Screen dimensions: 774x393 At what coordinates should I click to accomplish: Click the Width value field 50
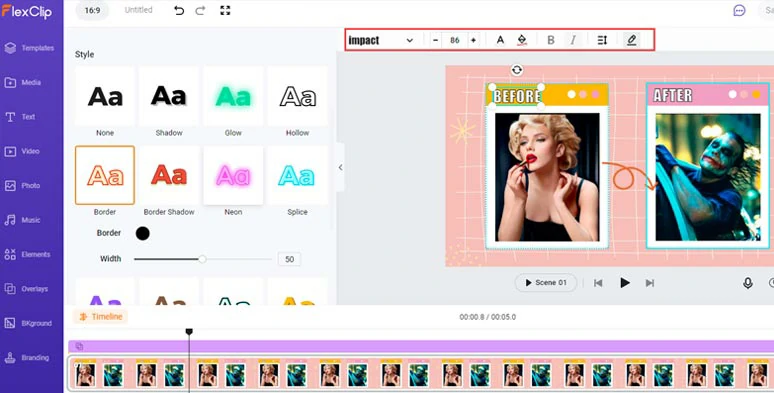tap(289, 259)
